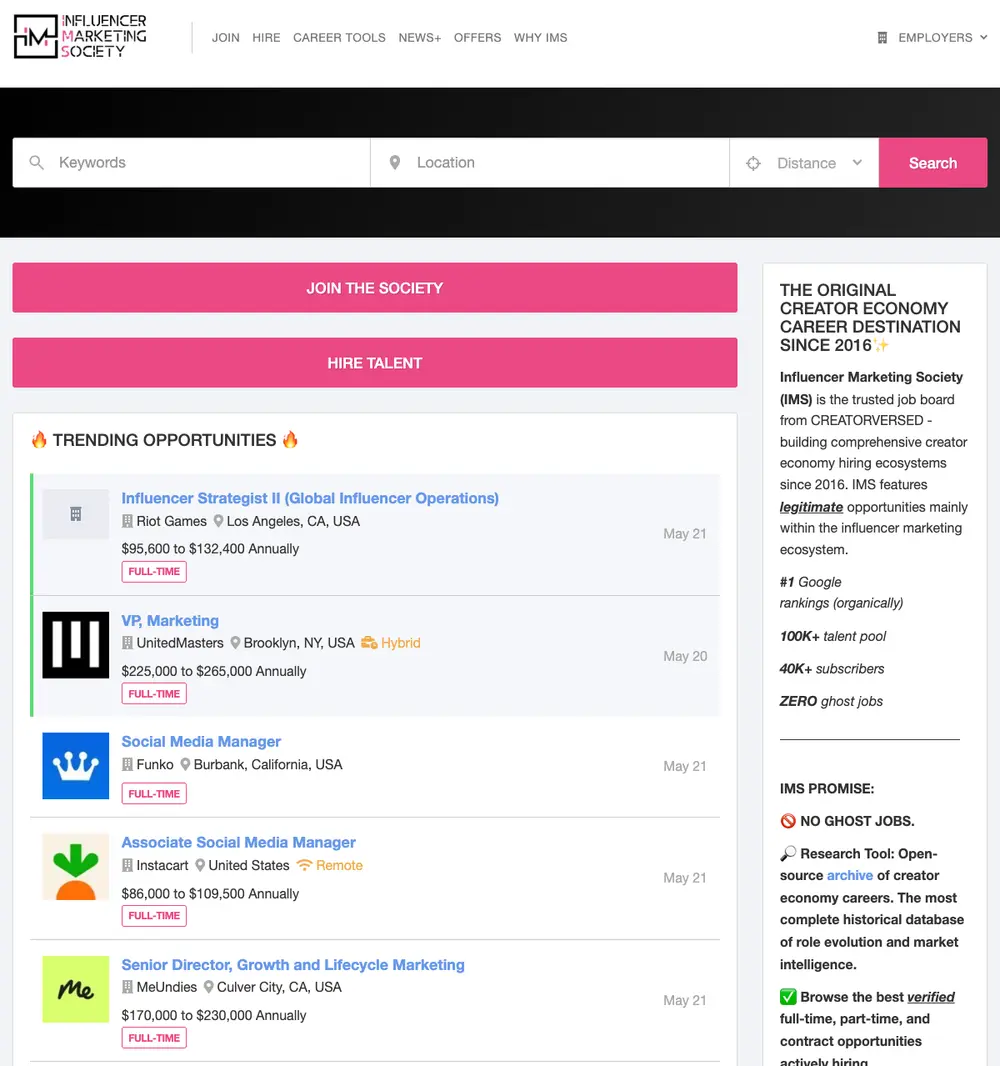This screenshot has width=1000, height=1066.
Task: Open the MeUndies company logo
Action: point(75,989)
